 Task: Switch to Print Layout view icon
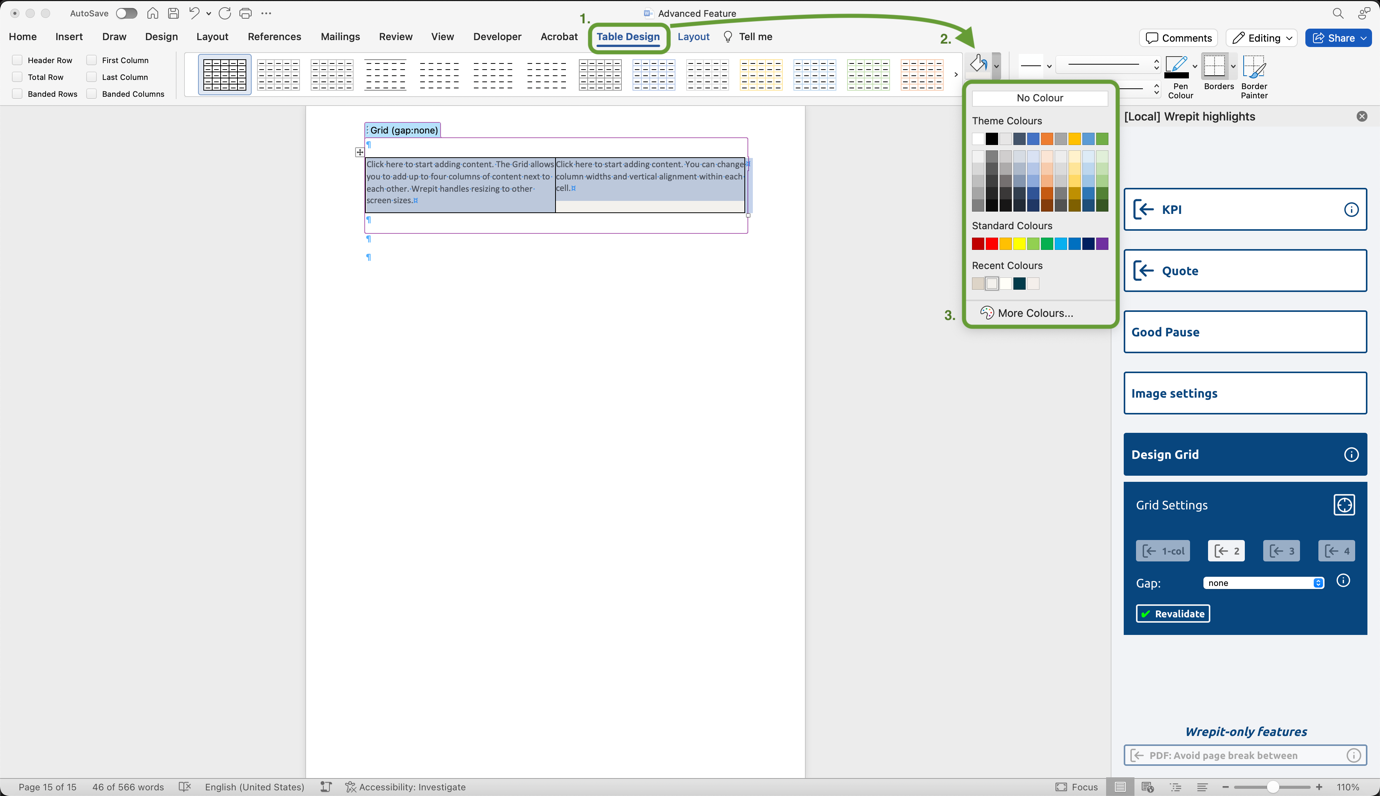pyautogui.click(x=1120, y=787)
